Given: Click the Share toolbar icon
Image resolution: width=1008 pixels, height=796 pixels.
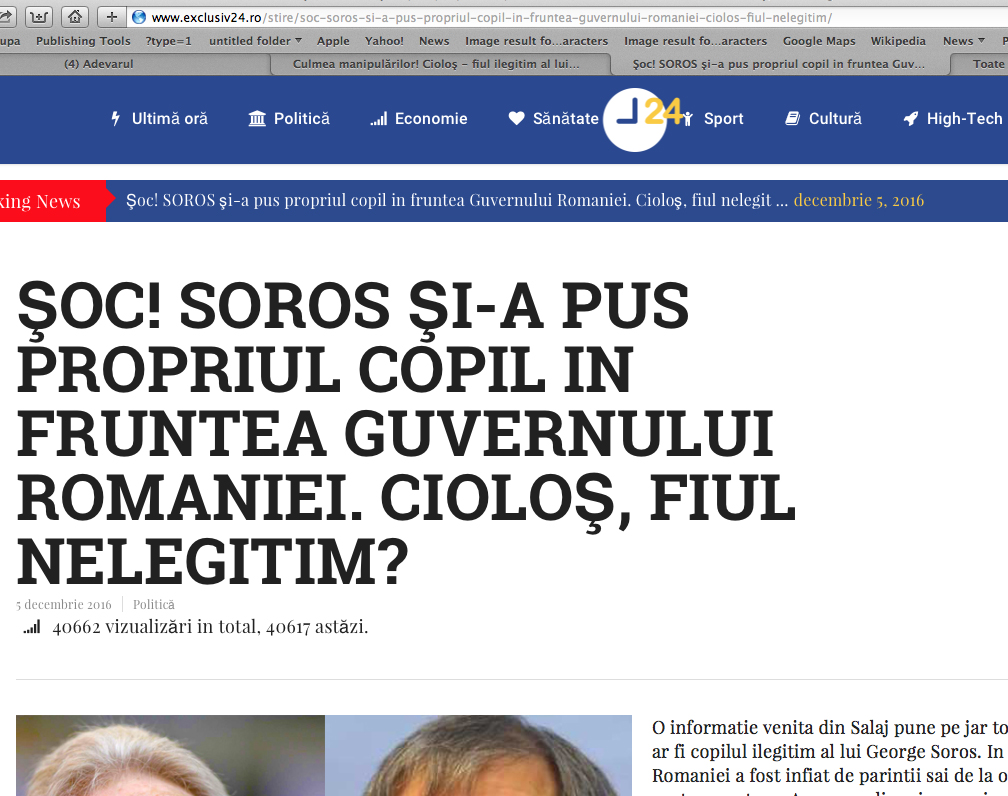Looking at the screenshot, I should pyautogui.click(x=6, y=17).
